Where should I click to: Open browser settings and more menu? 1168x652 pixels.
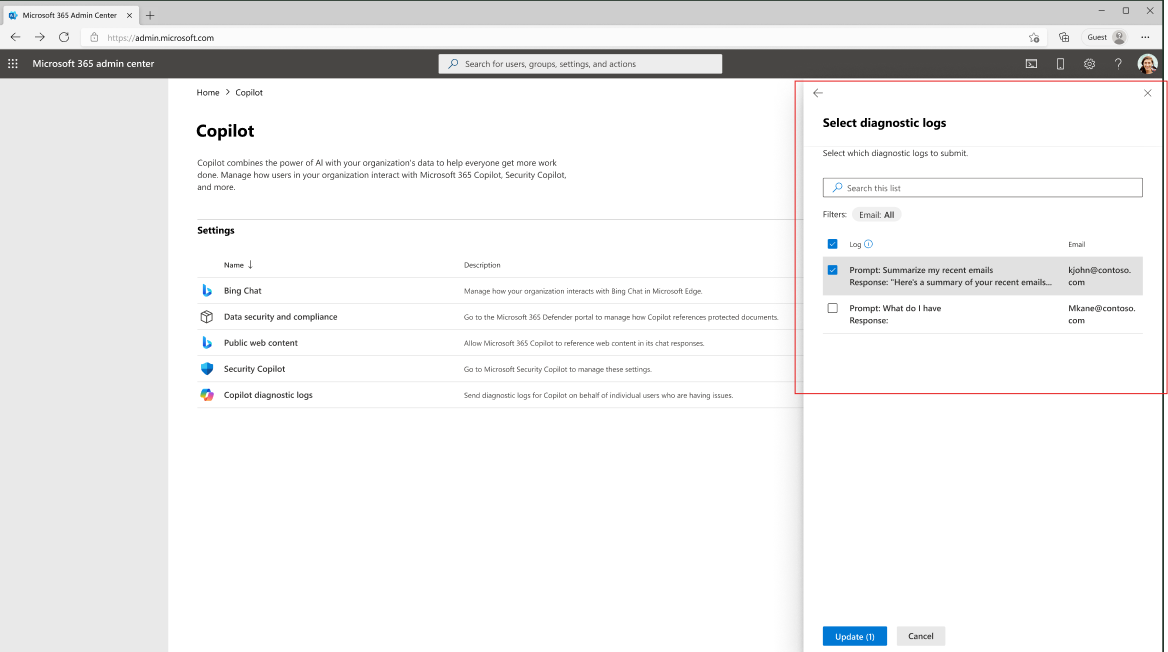1145,37
